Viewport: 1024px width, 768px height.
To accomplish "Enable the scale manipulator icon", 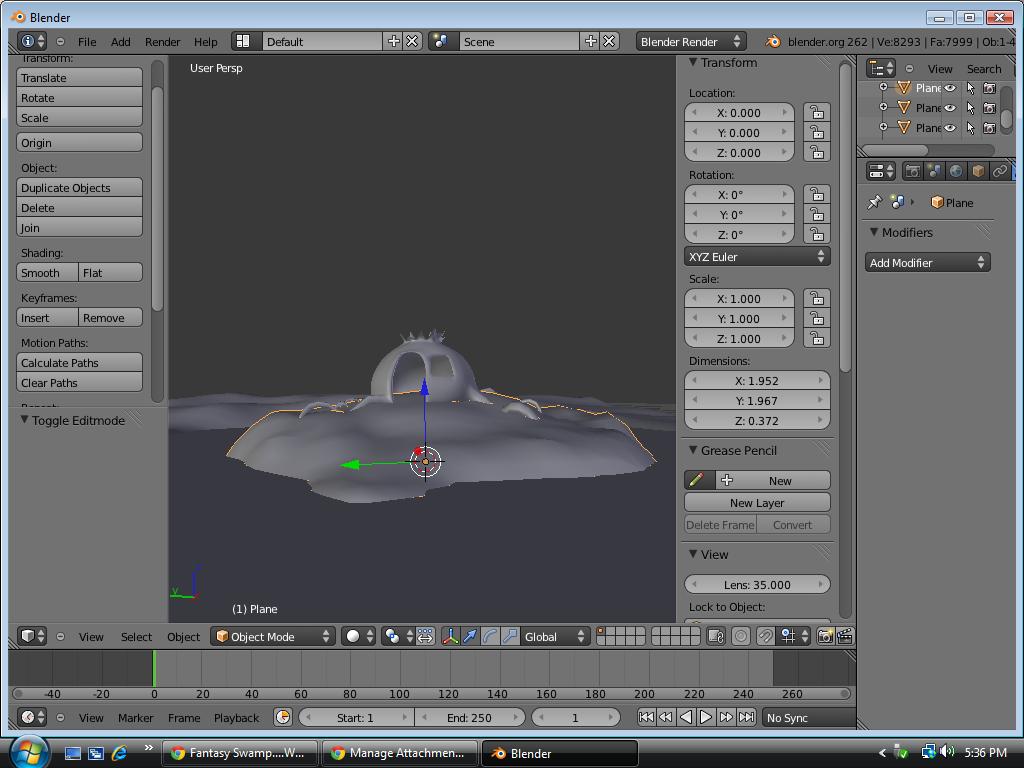I will tap(510, 636).
